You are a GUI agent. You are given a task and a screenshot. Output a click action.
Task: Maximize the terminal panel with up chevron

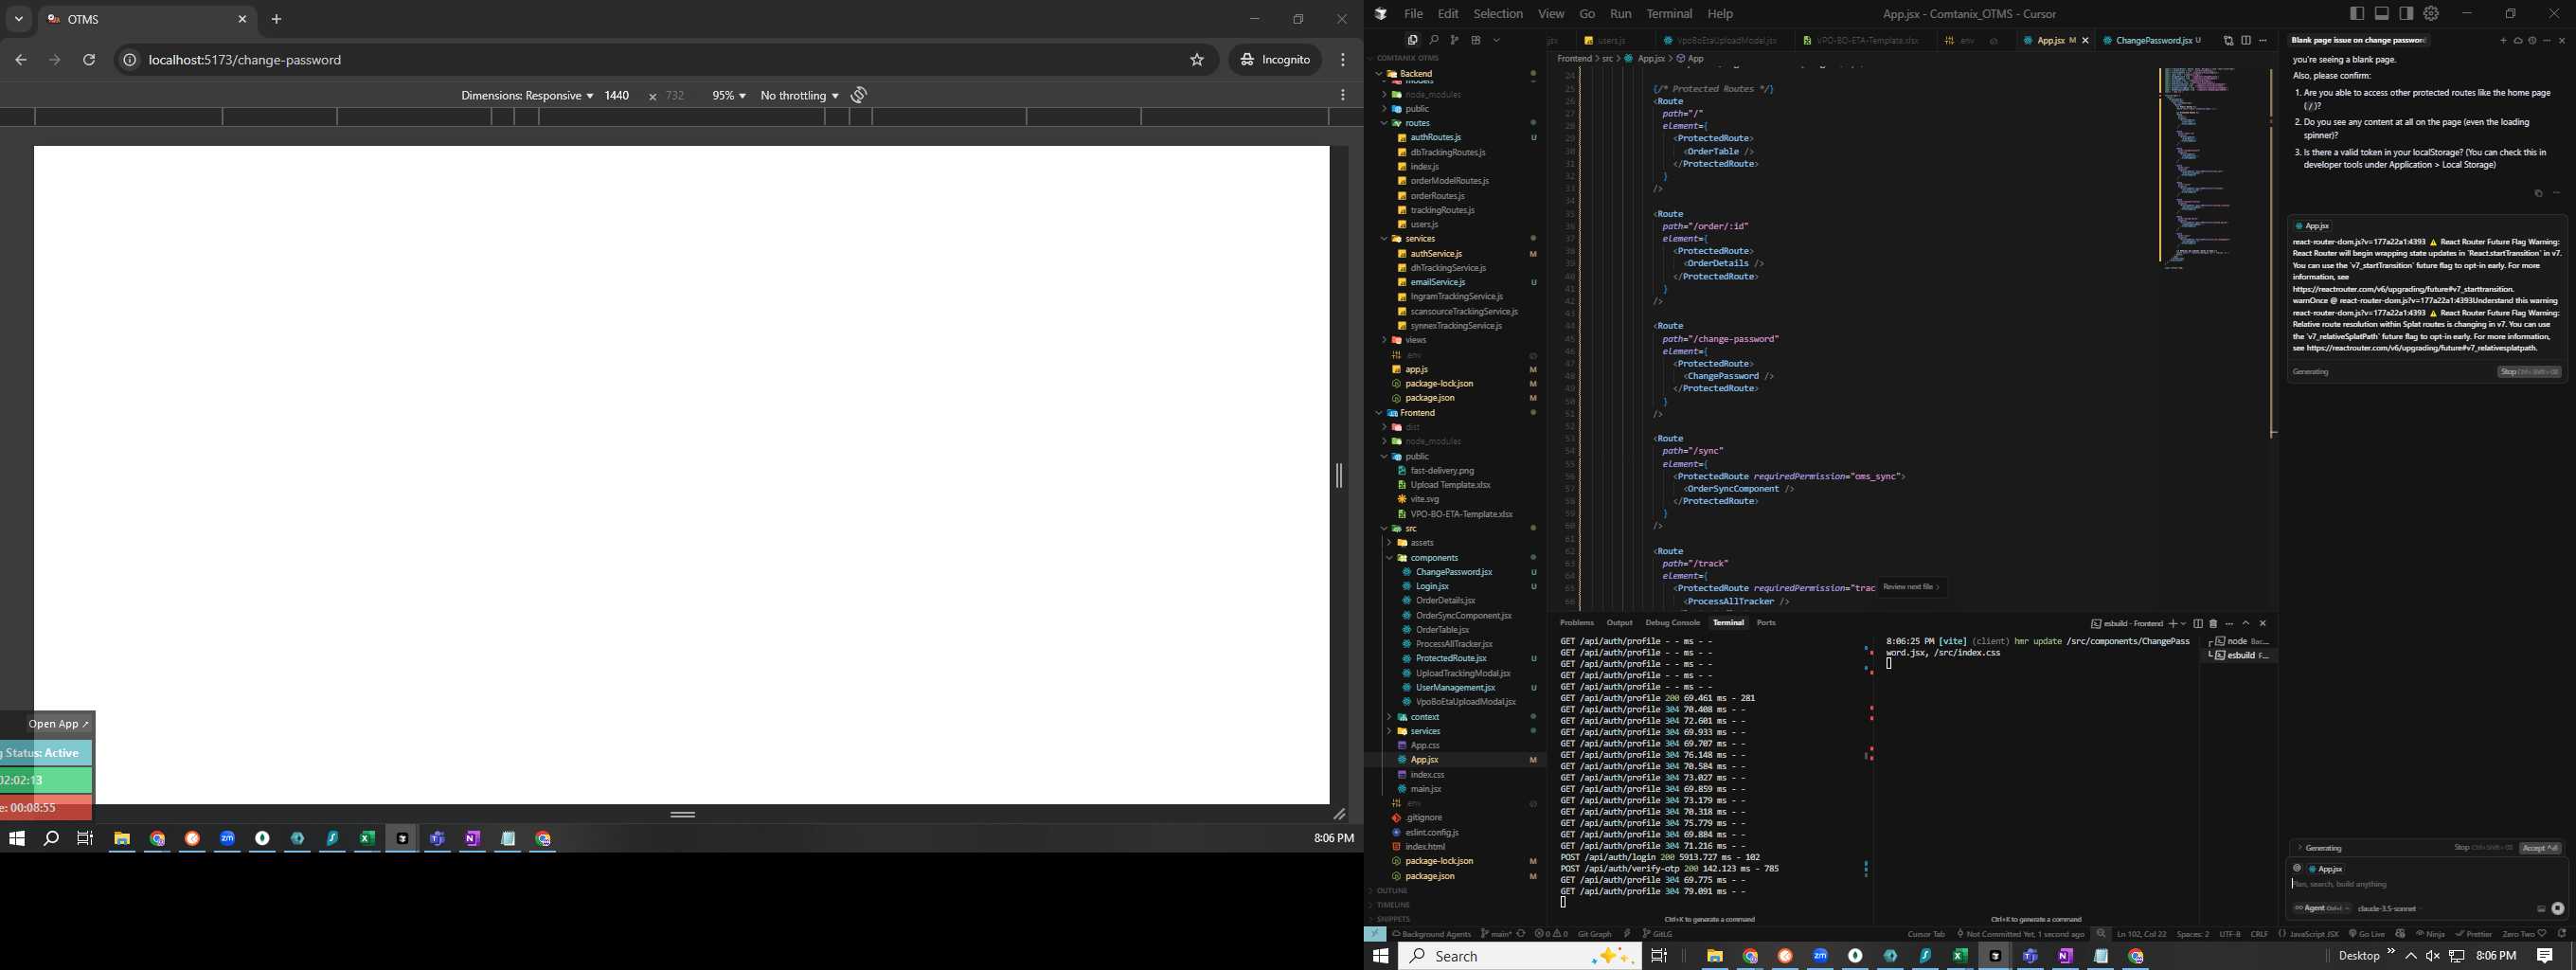coord(2245,623)
